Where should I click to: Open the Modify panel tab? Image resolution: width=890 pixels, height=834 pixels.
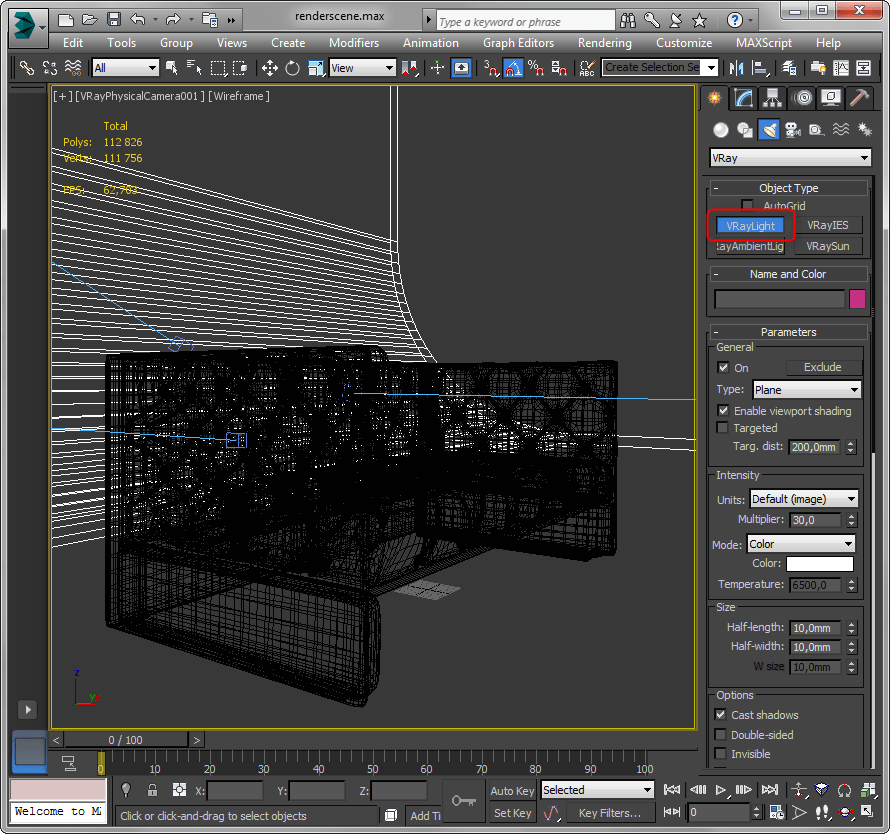pos(742,98)
